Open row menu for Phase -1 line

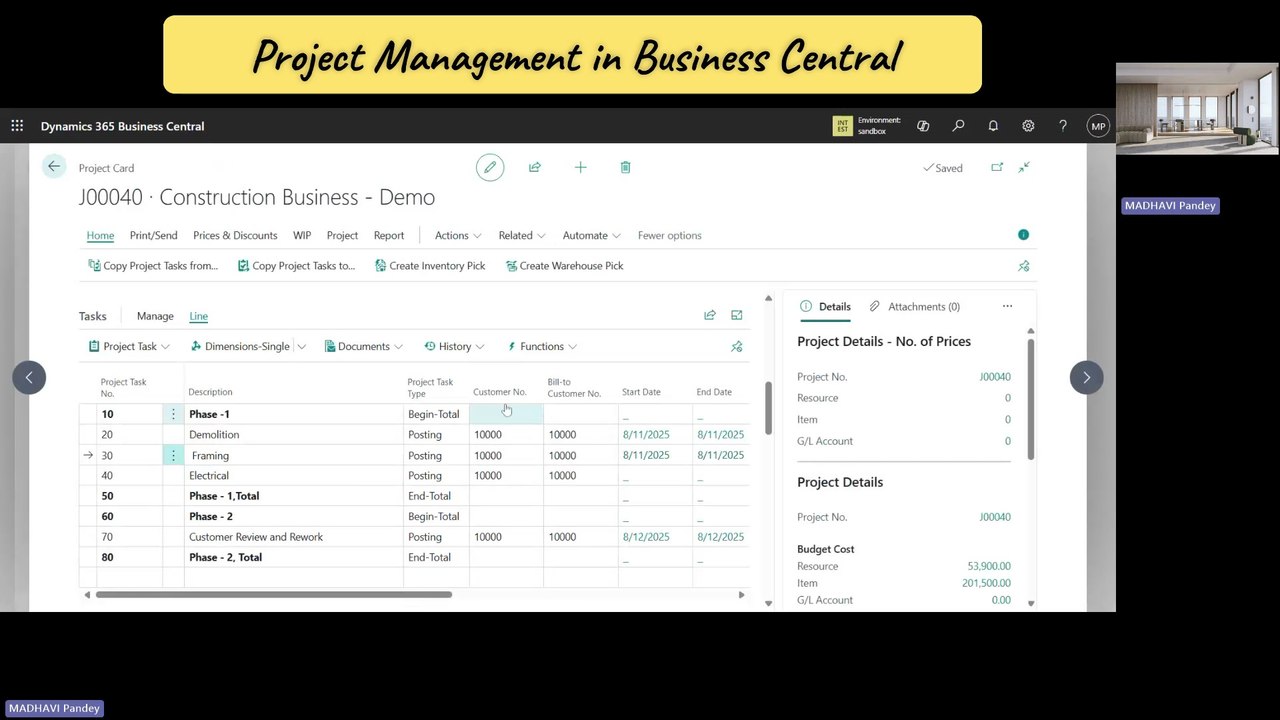point(173,414)
